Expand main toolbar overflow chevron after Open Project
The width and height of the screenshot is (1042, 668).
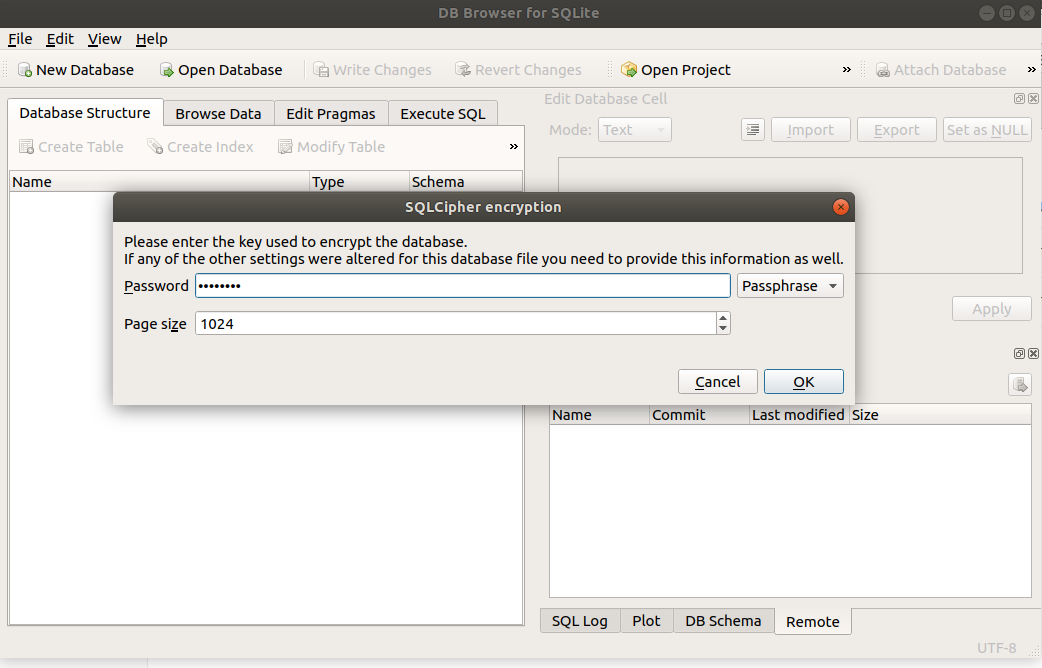point(847,69)
